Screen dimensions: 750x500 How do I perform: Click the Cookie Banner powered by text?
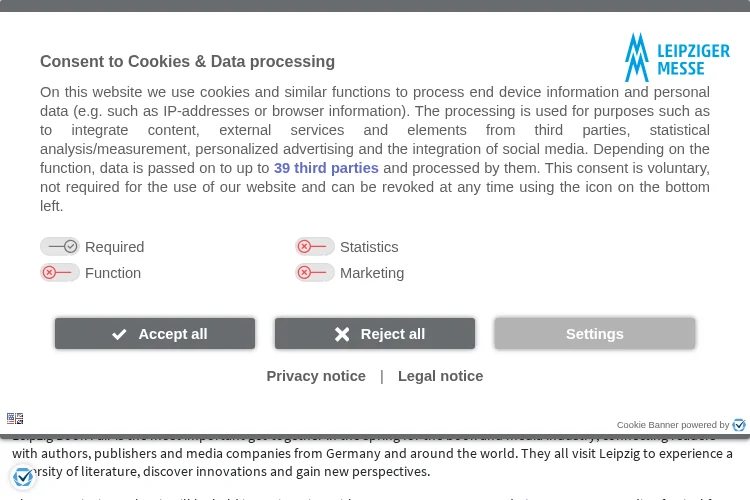[673, 425]
